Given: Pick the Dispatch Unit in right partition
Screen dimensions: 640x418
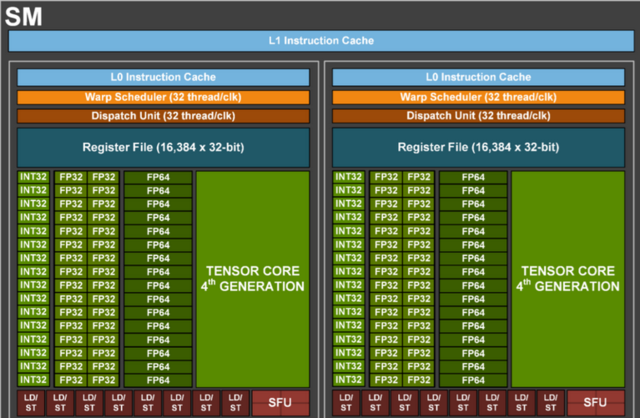Looking at the screenshot, I should point(478,116).
